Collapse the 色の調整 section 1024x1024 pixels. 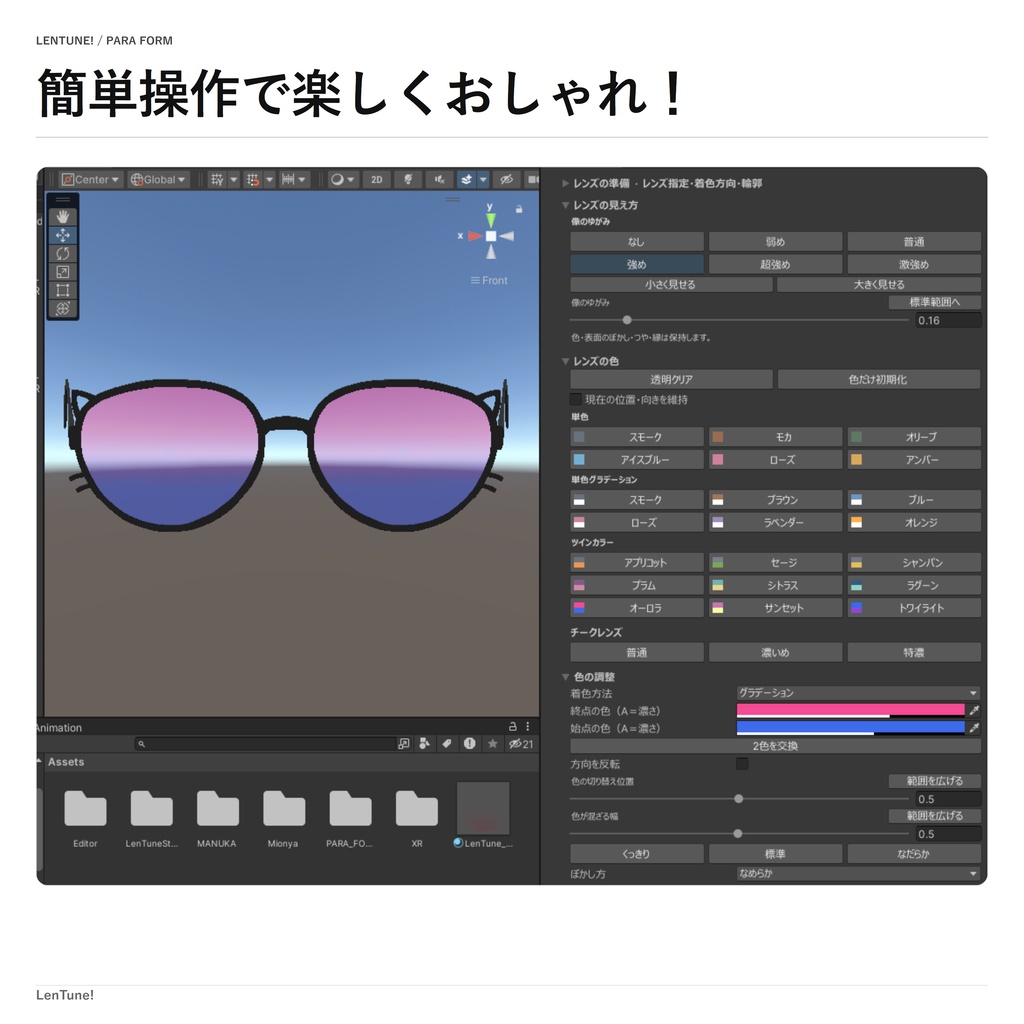pyautogui.click(x=566, y=677)
